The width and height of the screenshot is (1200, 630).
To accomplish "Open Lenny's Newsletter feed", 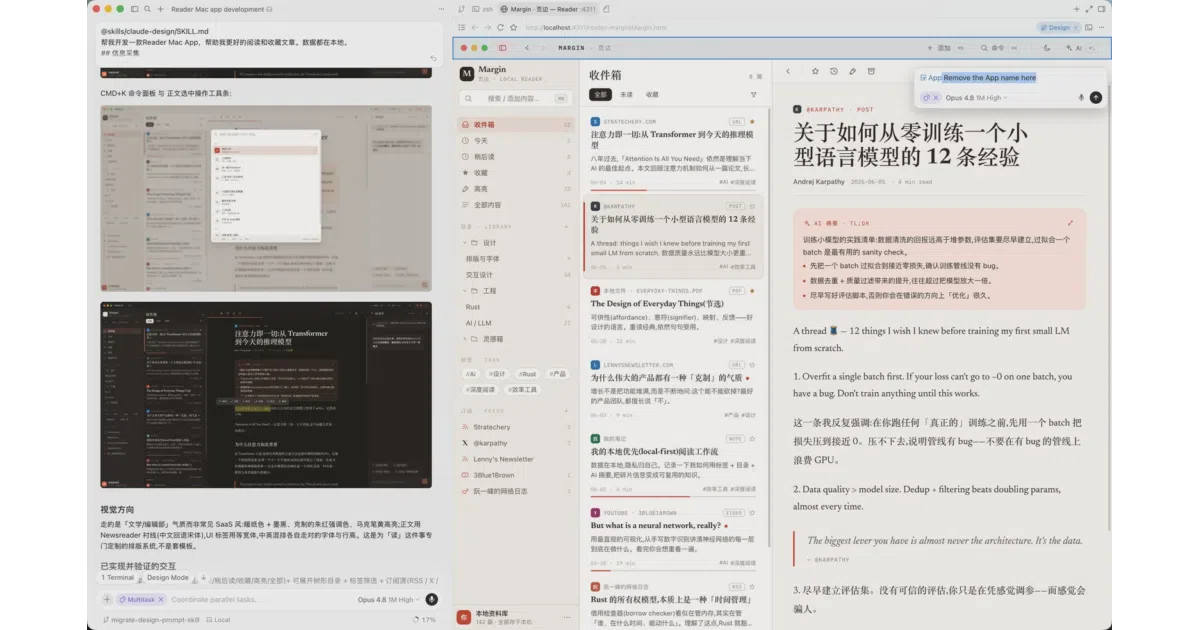I will pos(515,459).
